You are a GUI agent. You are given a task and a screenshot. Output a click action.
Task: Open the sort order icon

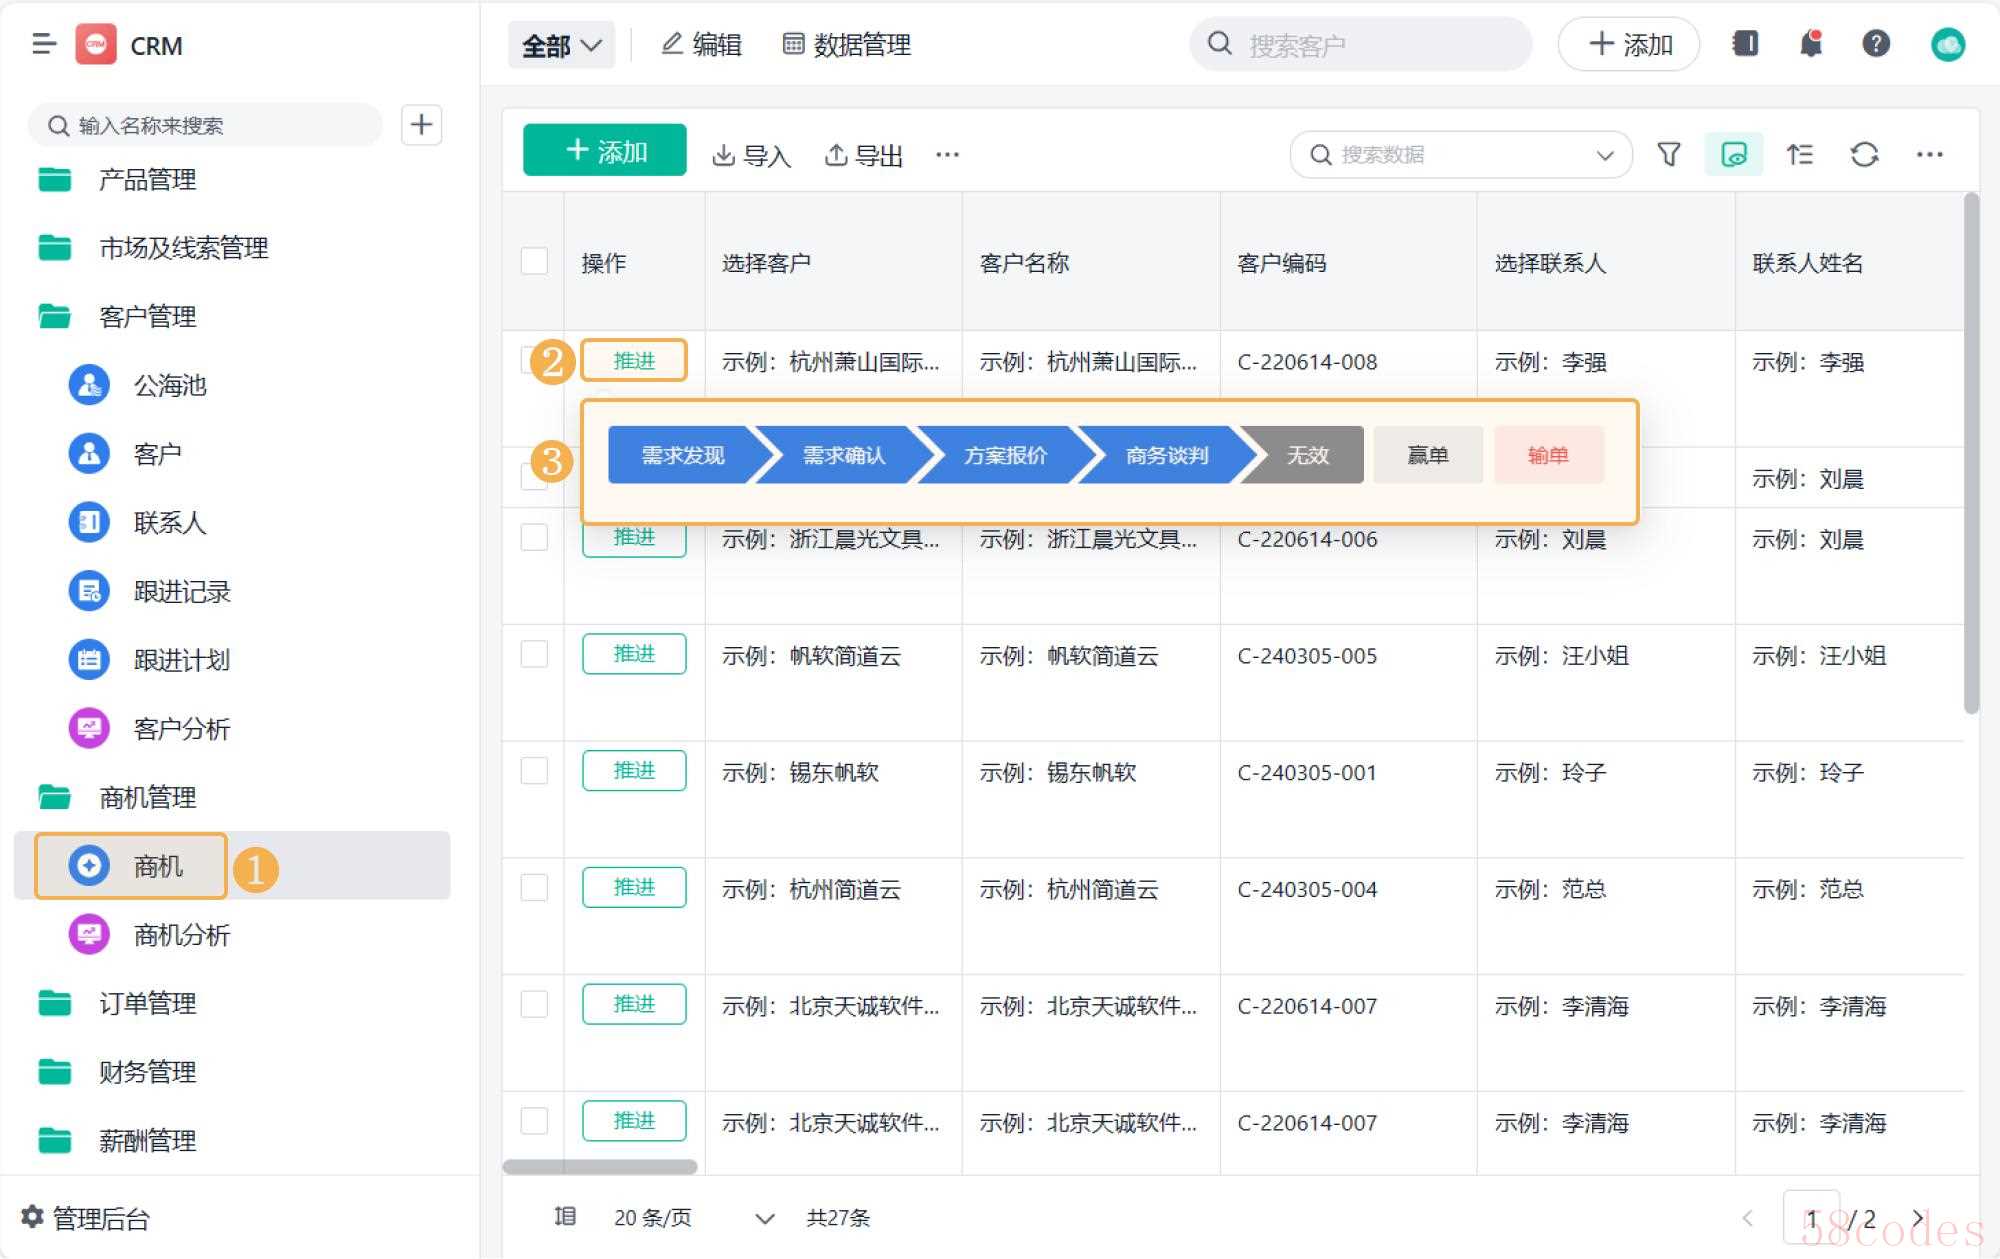pos(1799,154)
